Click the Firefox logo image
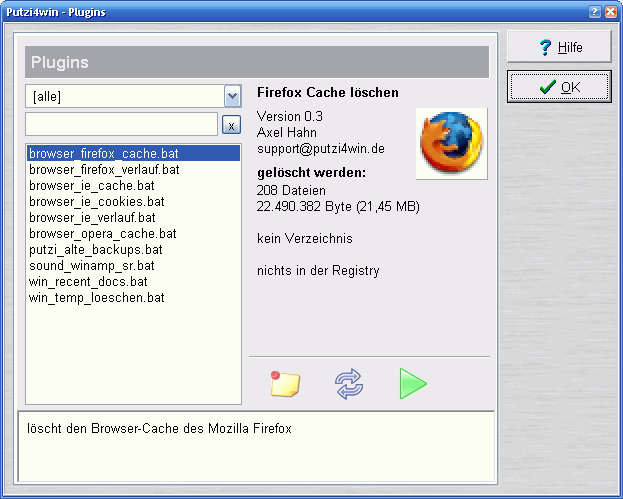 pyautogui.click(x=452, y=144)
